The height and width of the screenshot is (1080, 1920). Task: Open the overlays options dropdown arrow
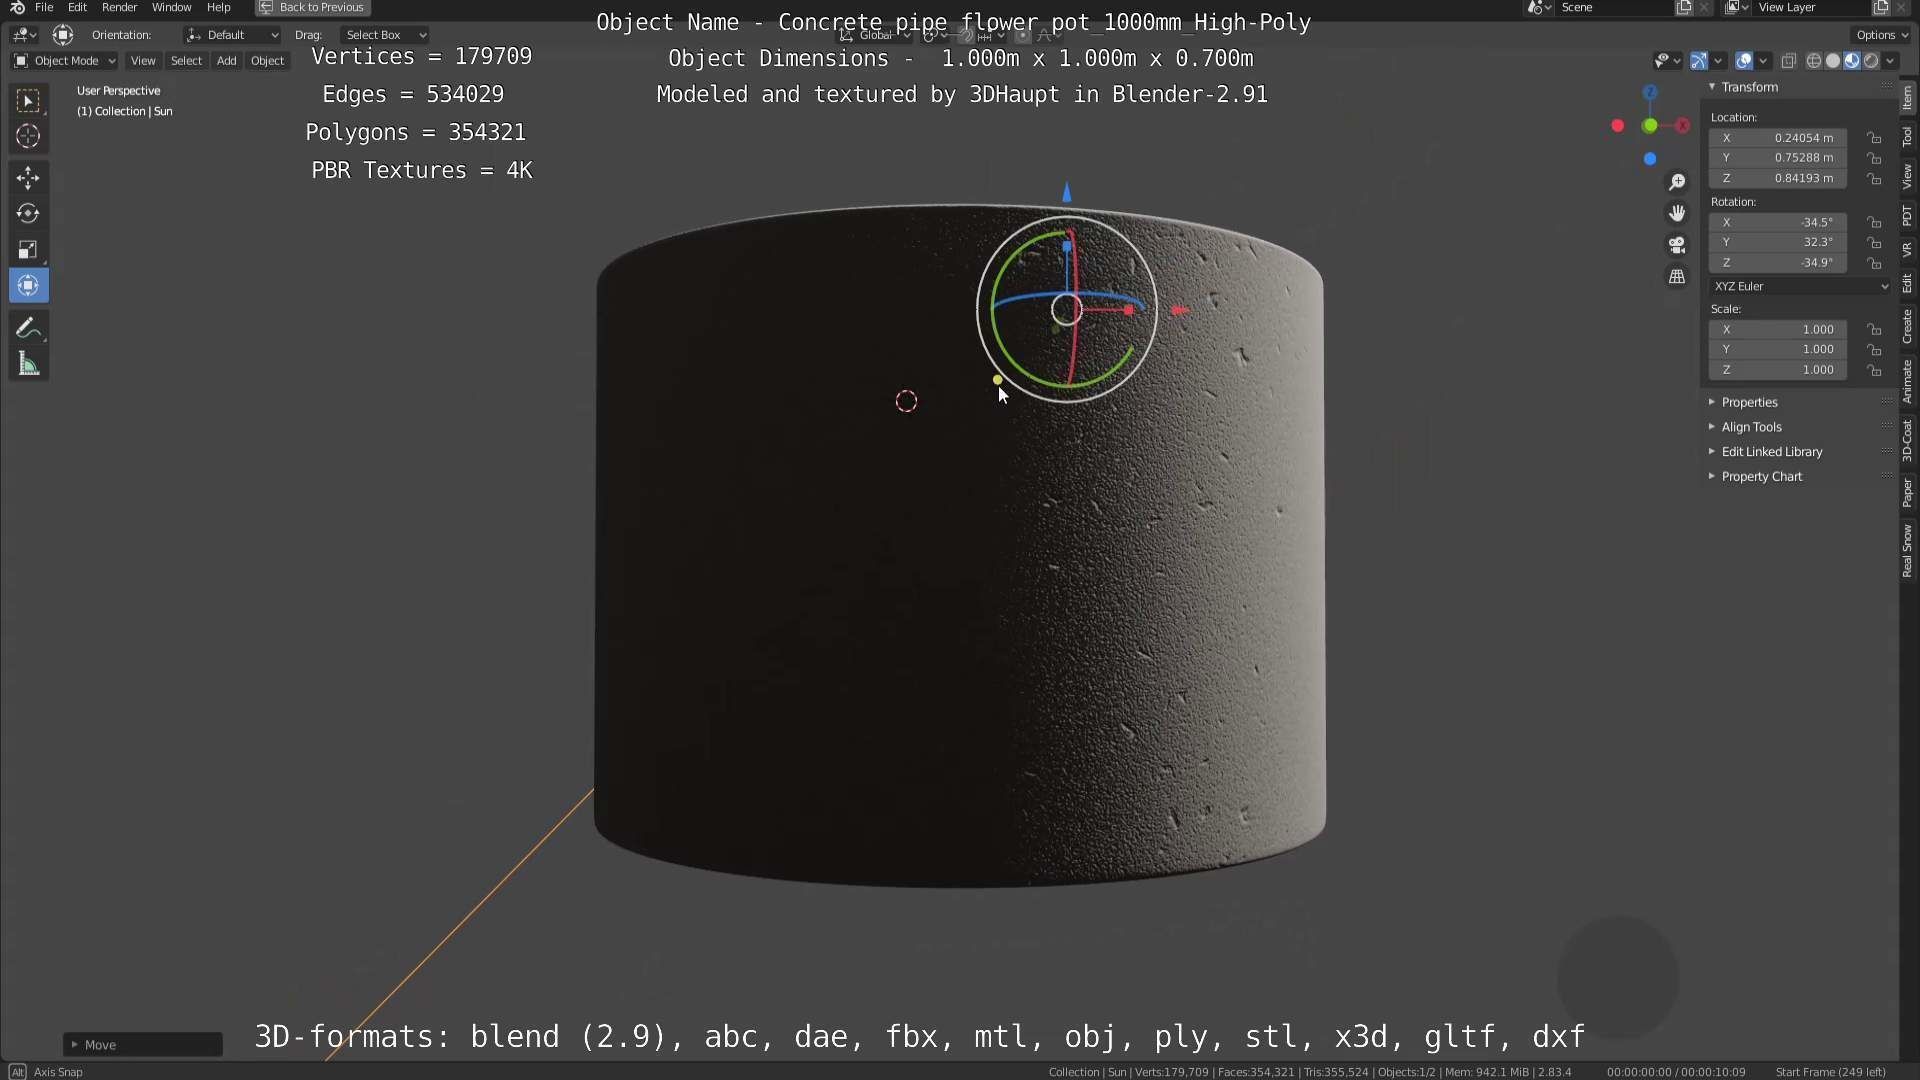pyautogui.click(x=1763, y=61)
